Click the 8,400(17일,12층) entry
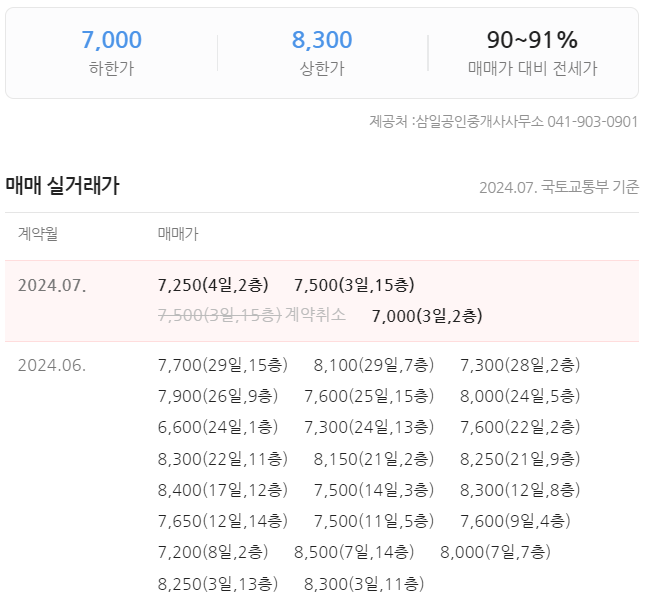The width and height of the screenshot is (646, 592). (x=223, y=490)
